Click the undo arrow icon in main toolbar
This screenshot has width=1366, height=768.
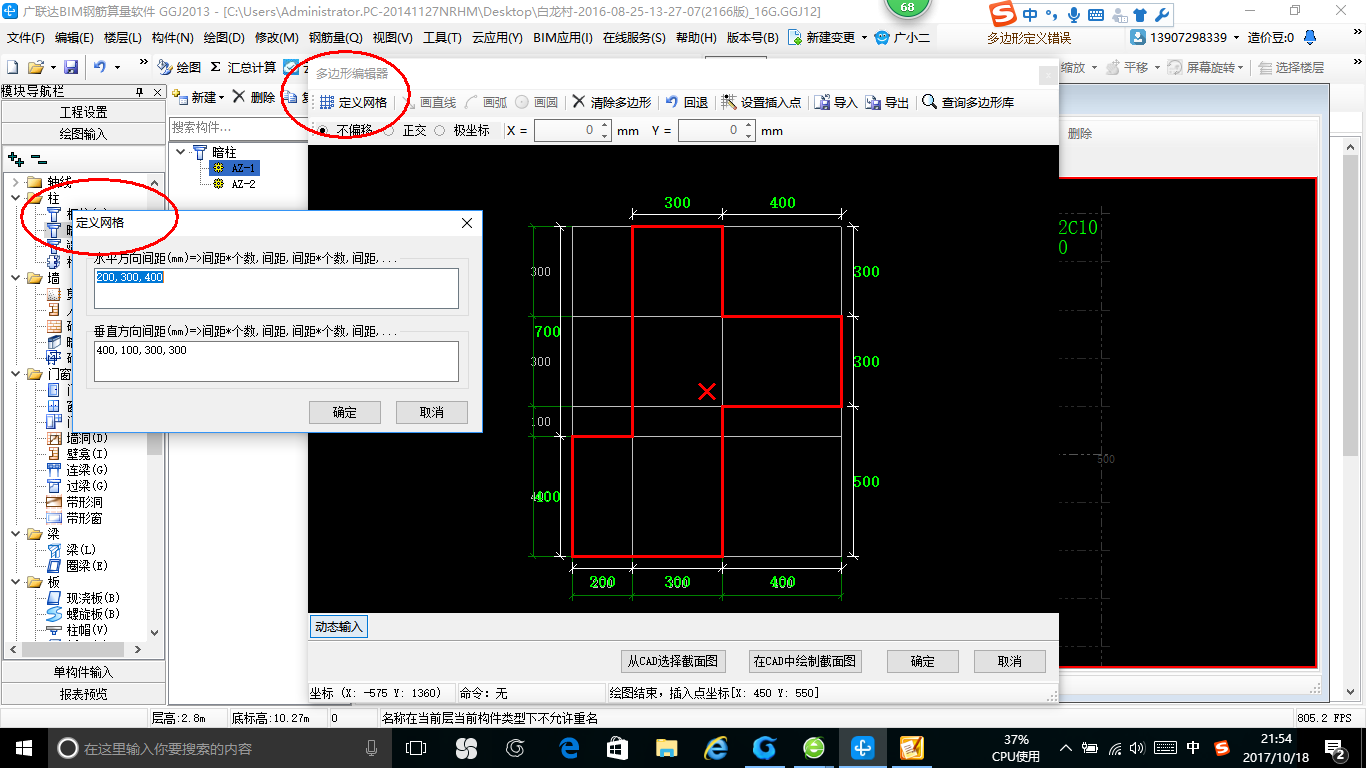coord(100,67)
